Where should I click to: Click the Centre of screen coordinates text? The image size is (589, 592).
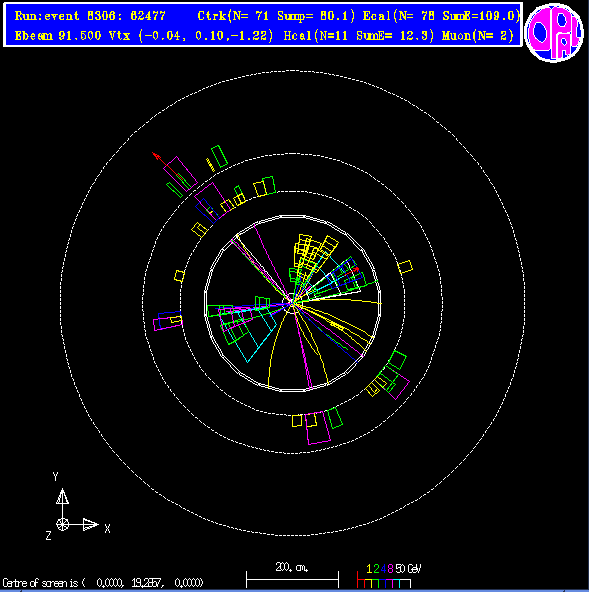103,583
